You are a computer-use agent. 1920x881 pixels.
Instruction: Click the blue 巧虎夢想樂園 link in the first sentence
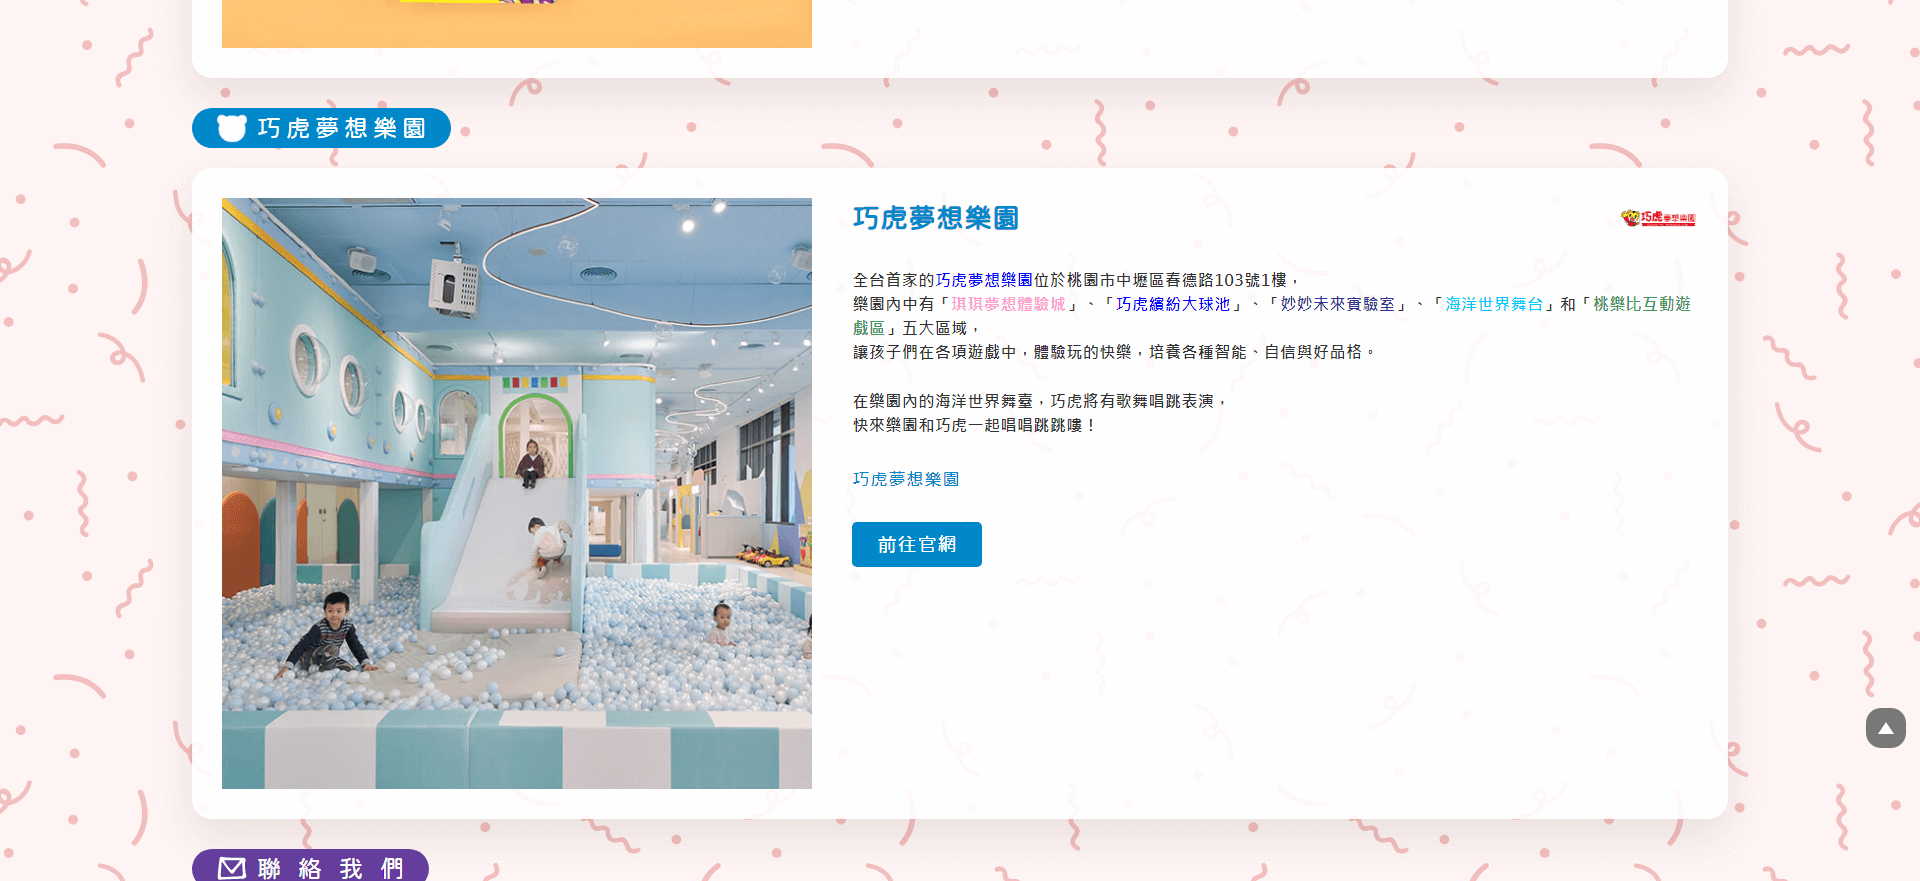tap(985, 280)
